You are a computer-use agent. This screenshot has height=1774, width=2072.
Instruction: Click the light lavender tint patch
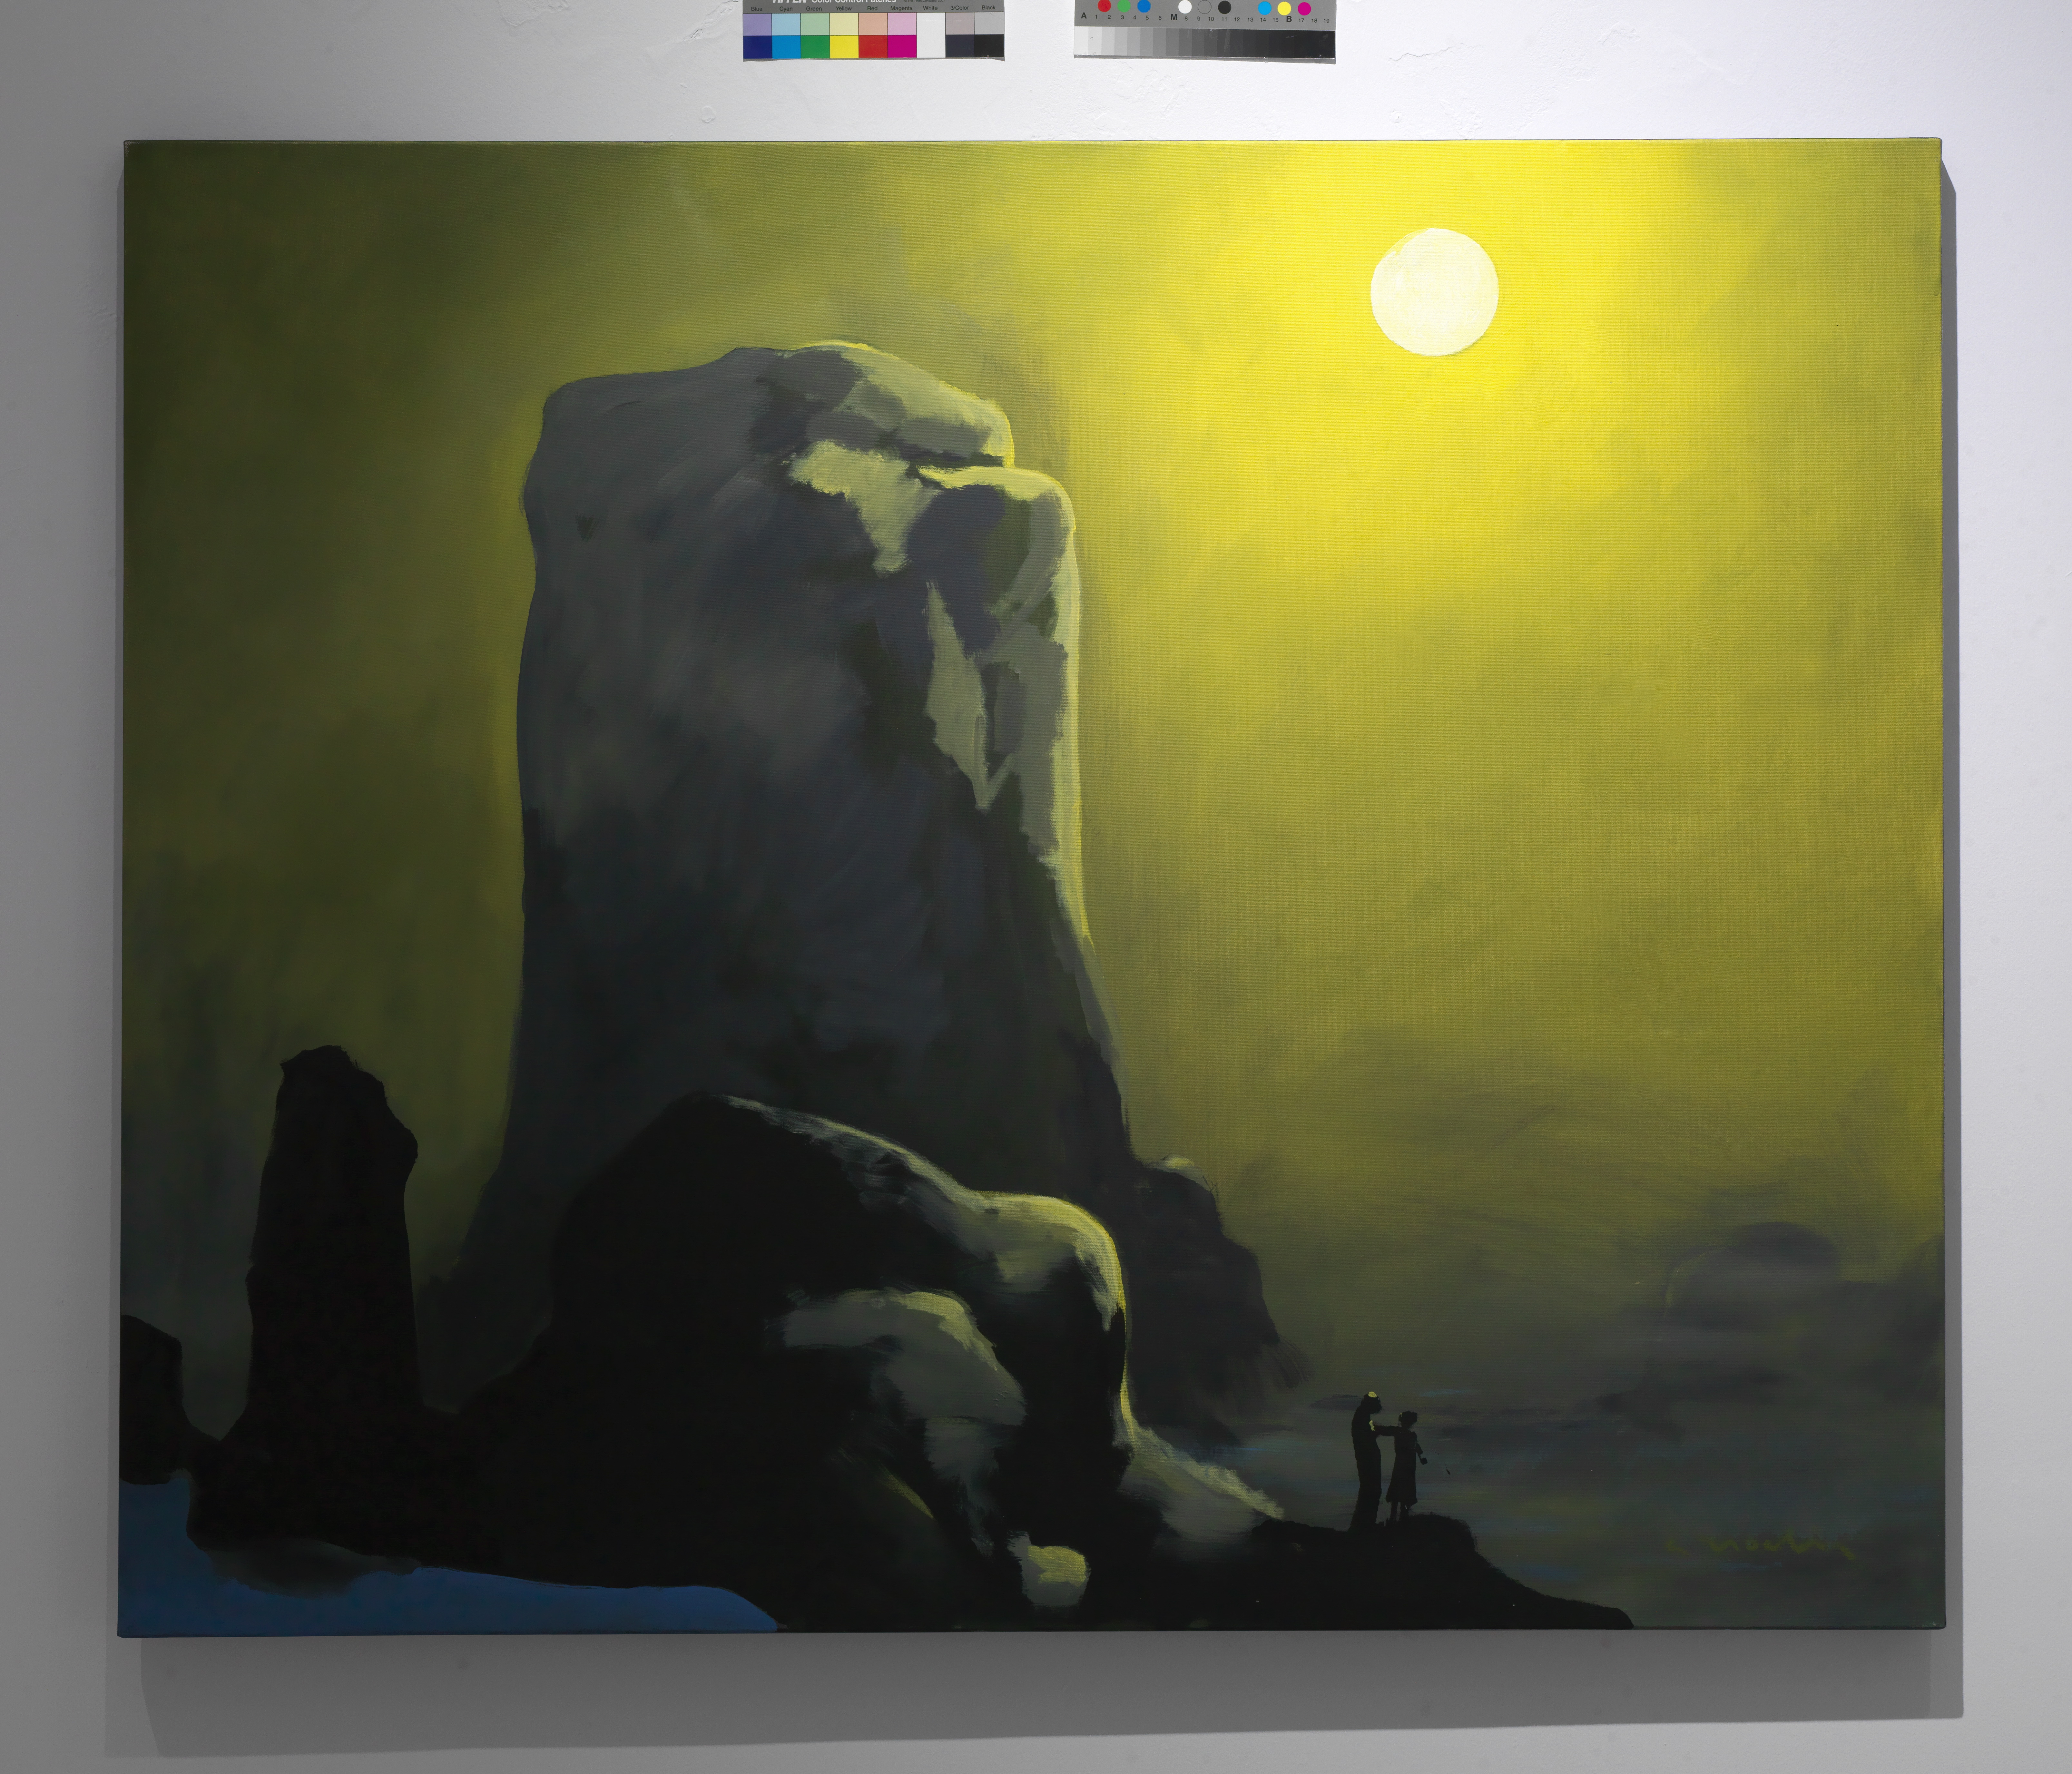click(x=757, y=24)
